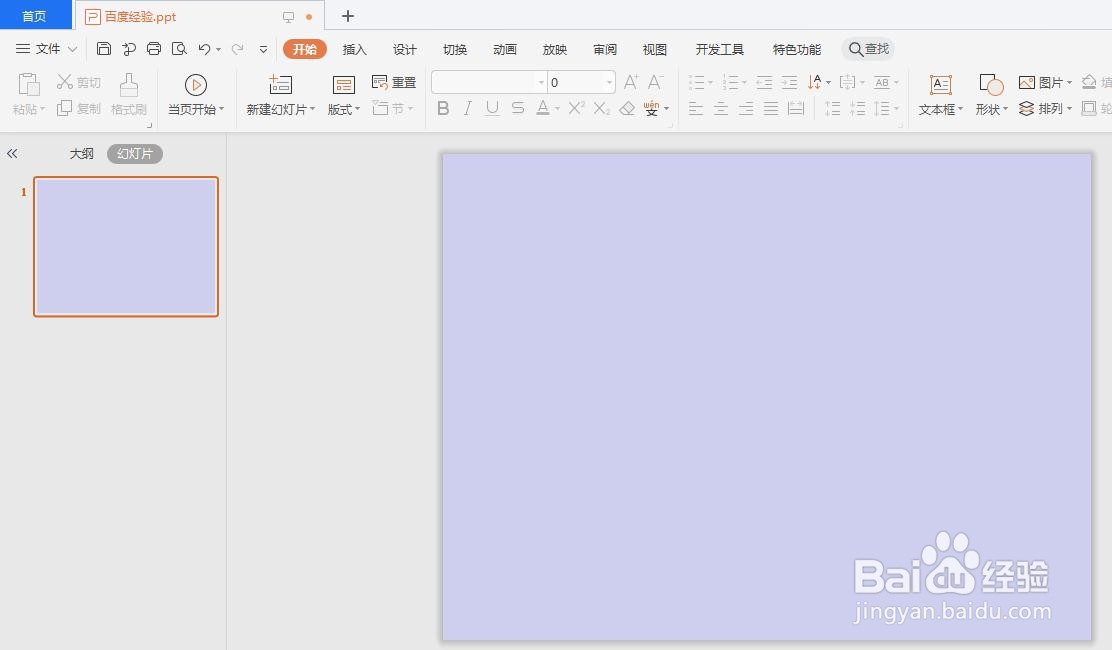Click the 查找 search button
Screen dimensions: 1112x650
pyautogui.click(x=868, y=49)
